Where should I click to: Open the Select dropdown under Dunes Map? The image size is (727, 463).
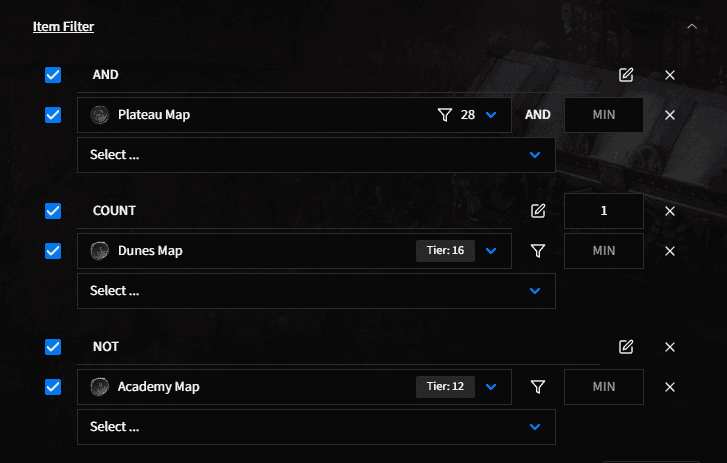pos(316,291)
